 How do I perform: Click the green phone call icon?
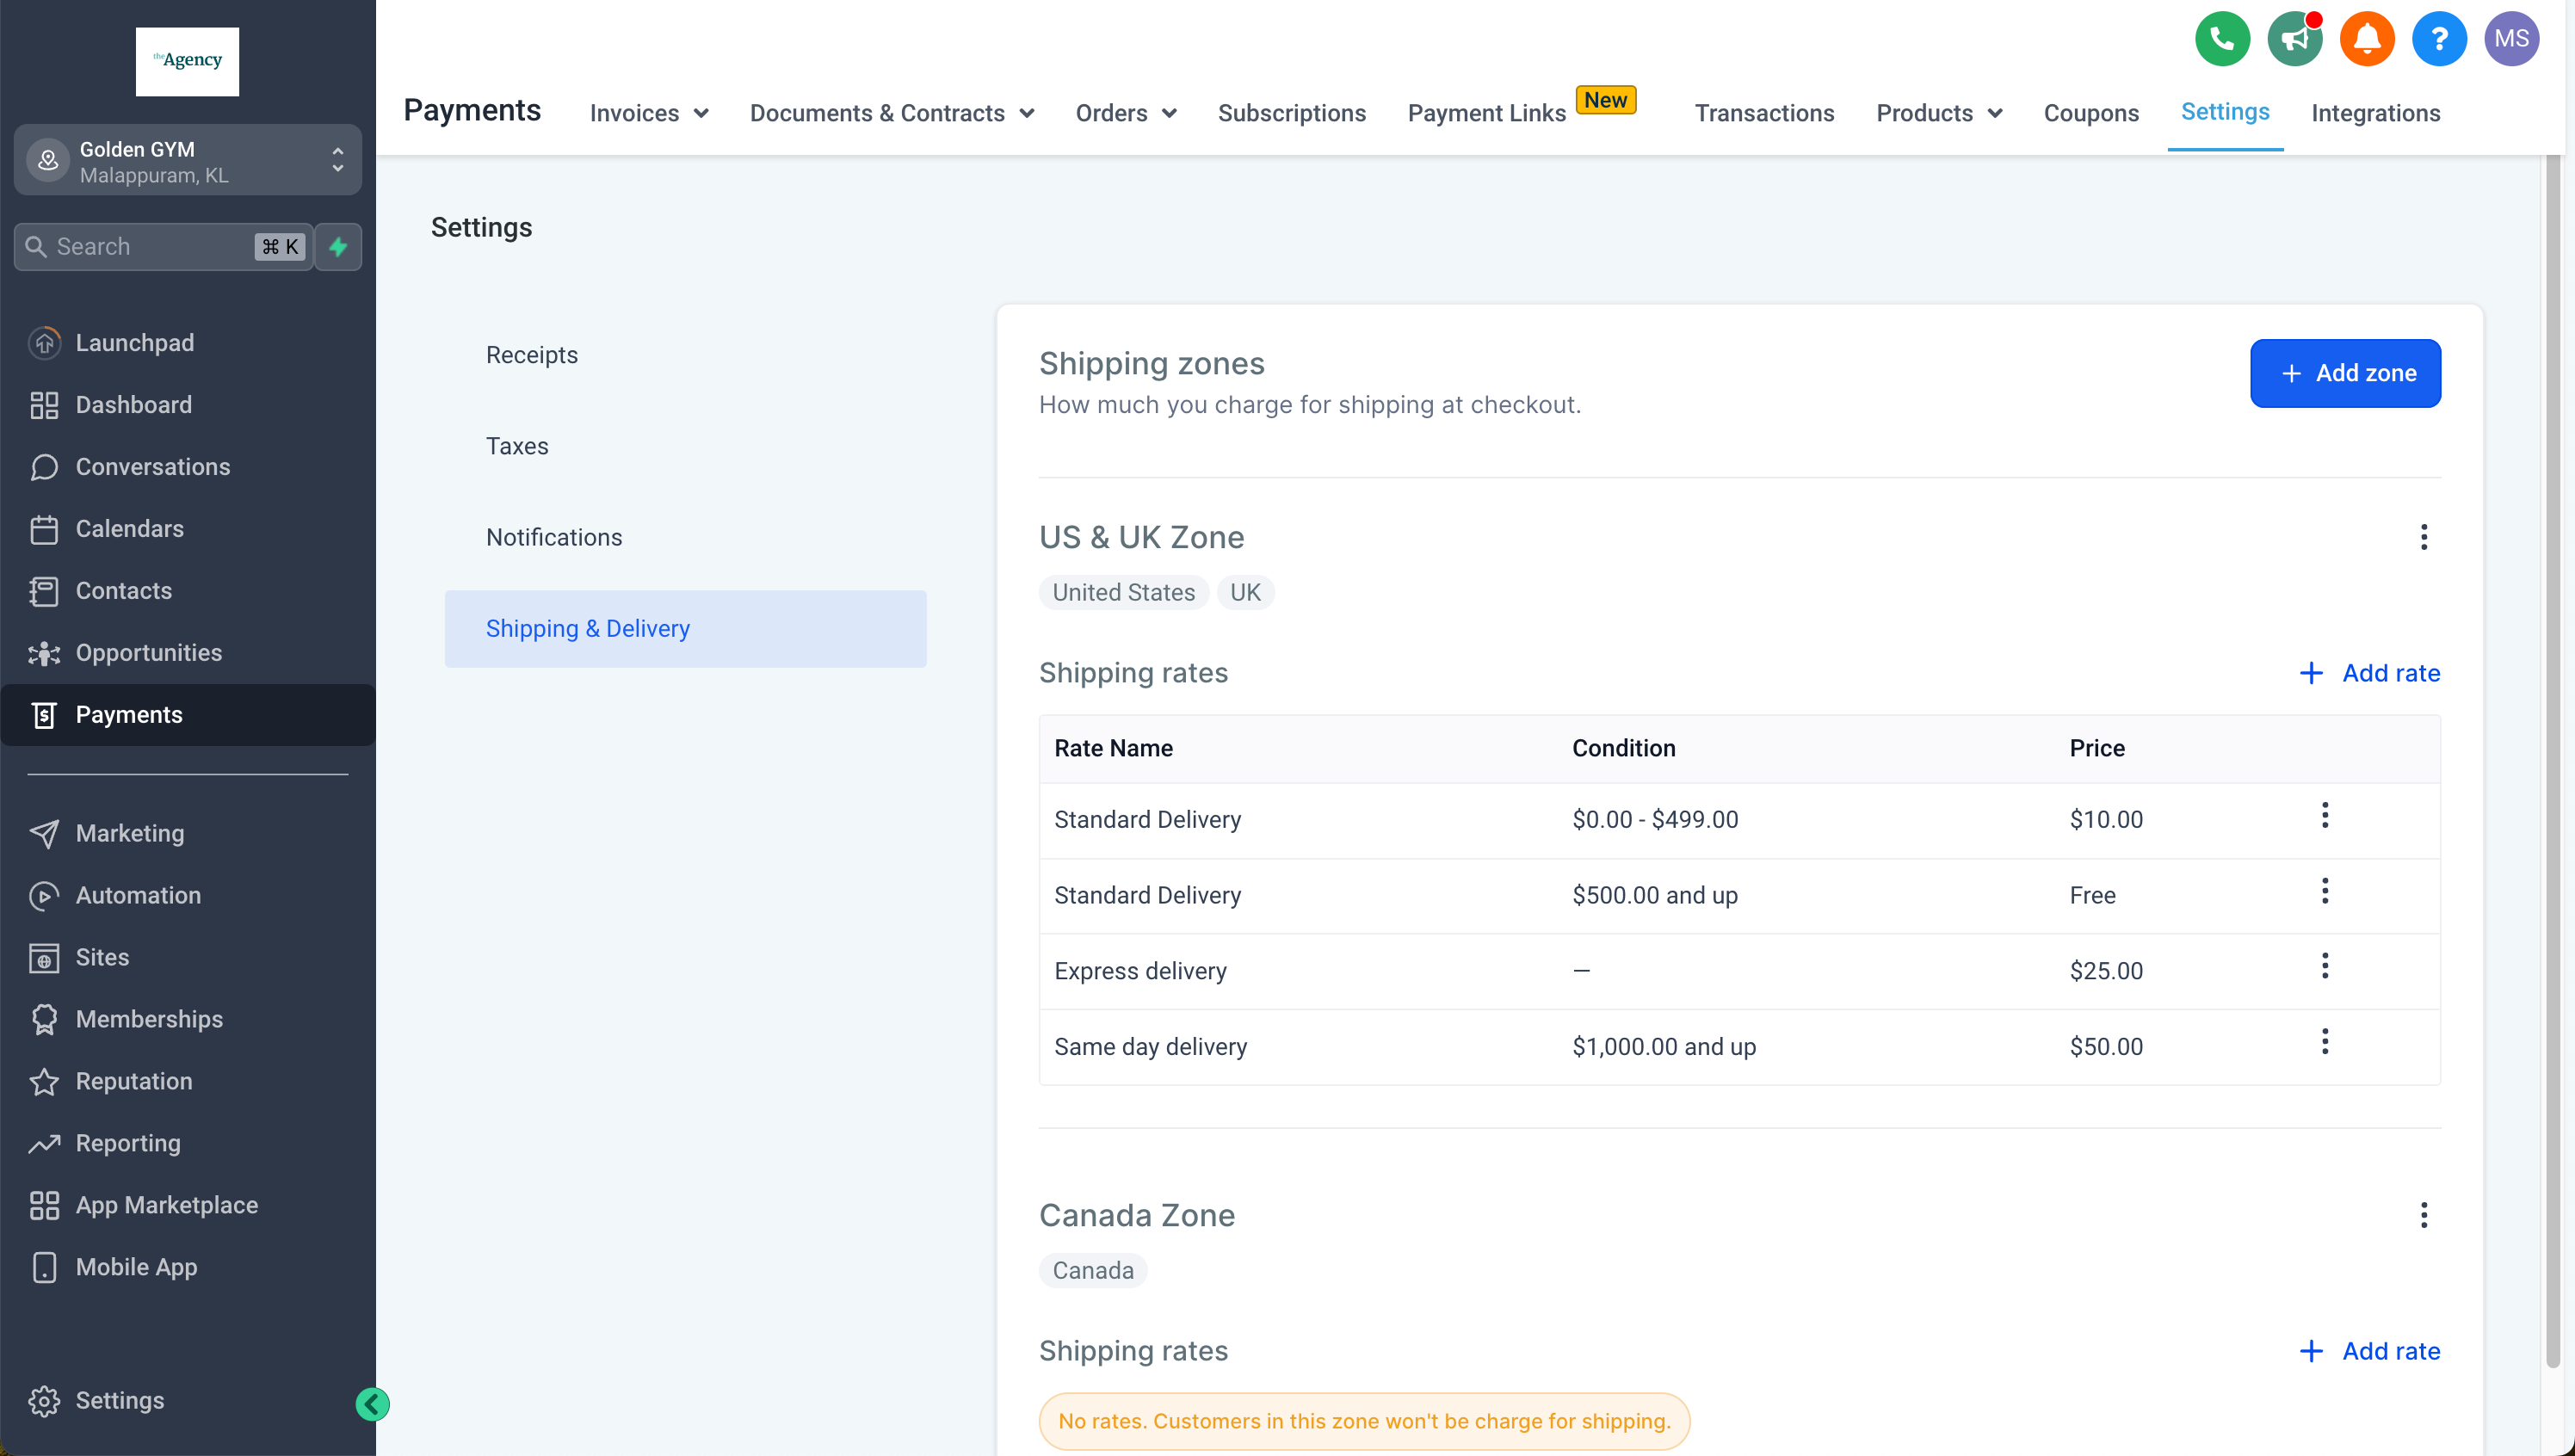(2221, 39)
